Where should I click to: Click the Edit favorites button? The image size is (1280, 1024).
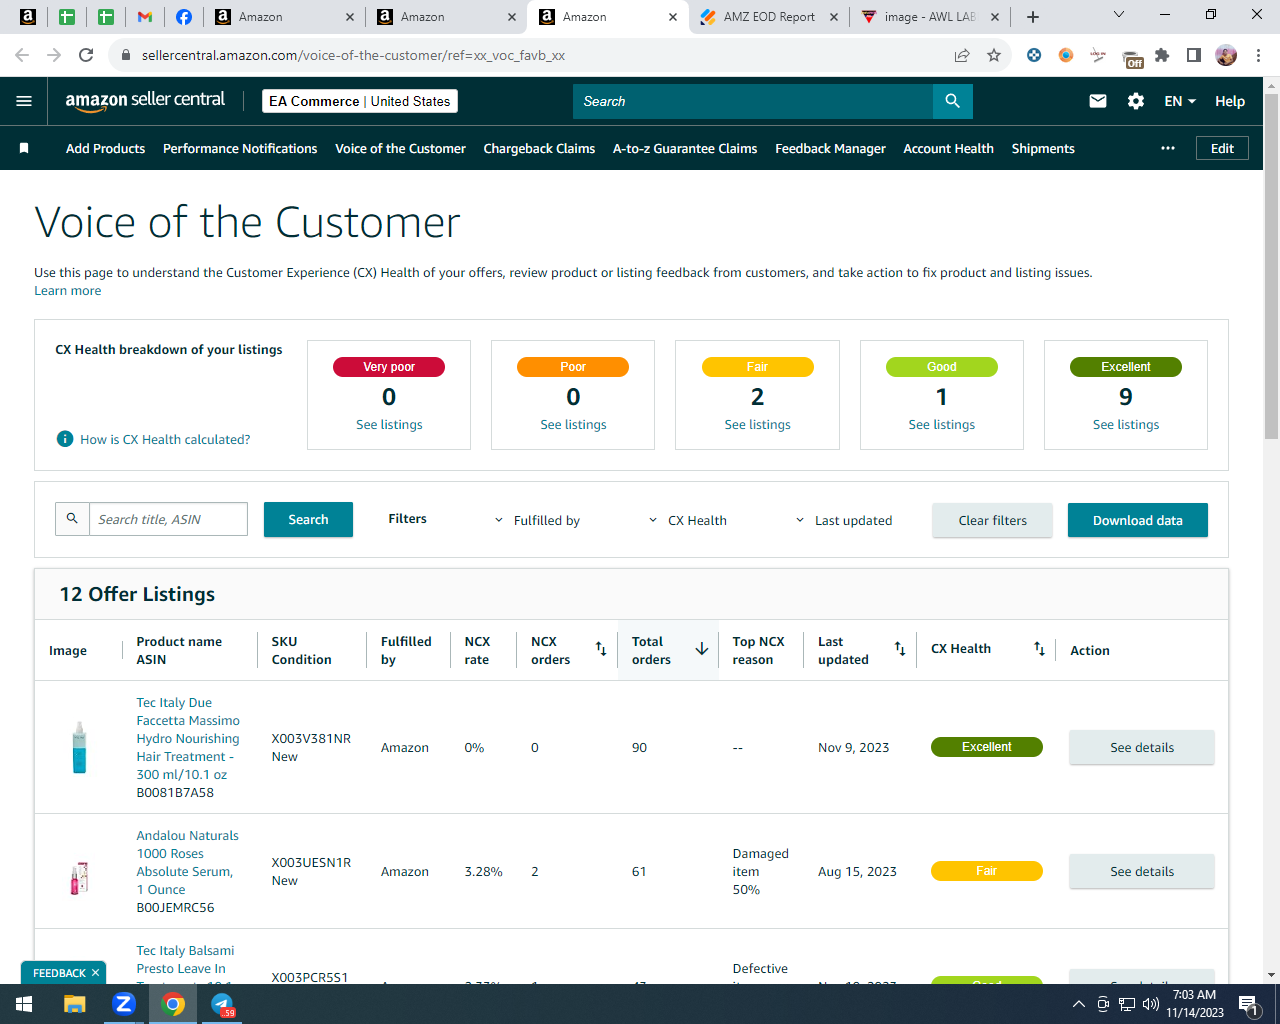(1222, 148)
